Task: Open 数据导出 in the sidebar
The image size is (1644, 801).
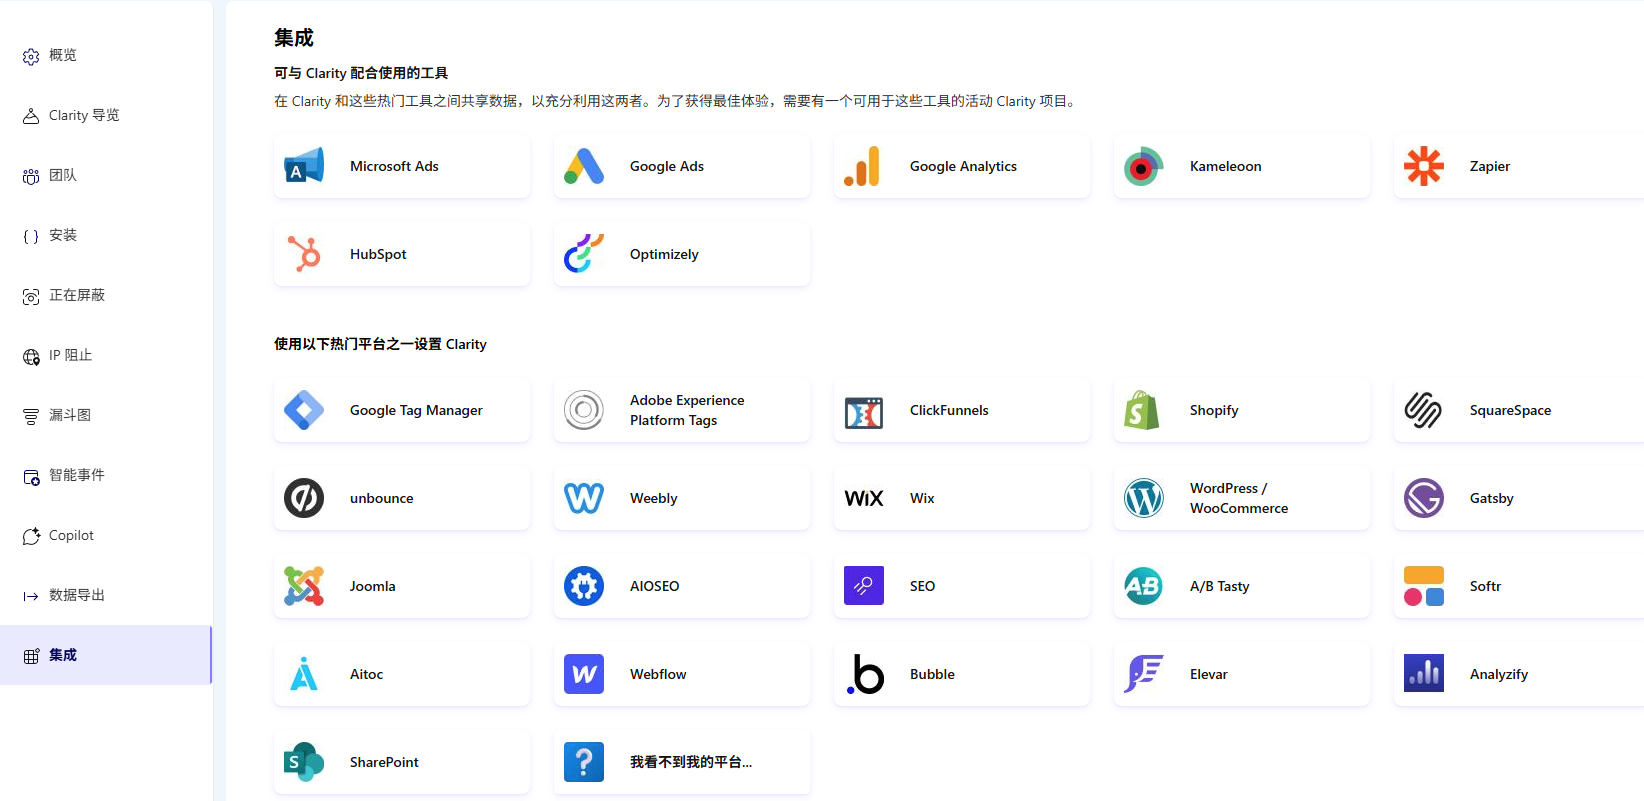Action: pos(106,595)
